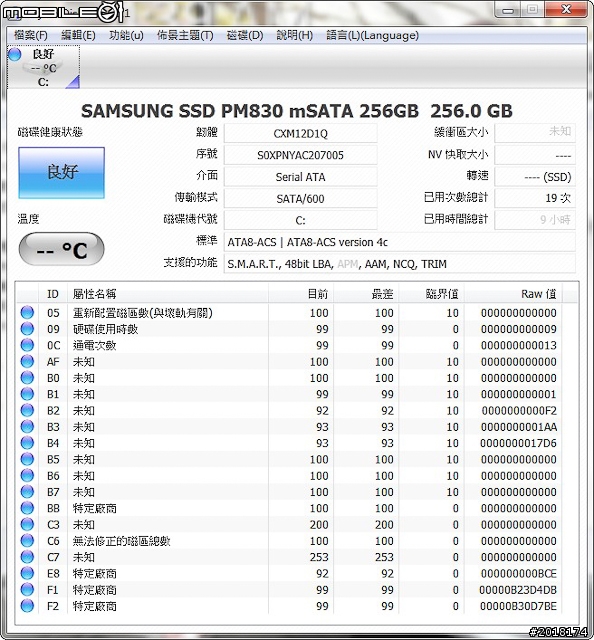
Task: Click status icon of attribute B6
Action: pos(27,476)
